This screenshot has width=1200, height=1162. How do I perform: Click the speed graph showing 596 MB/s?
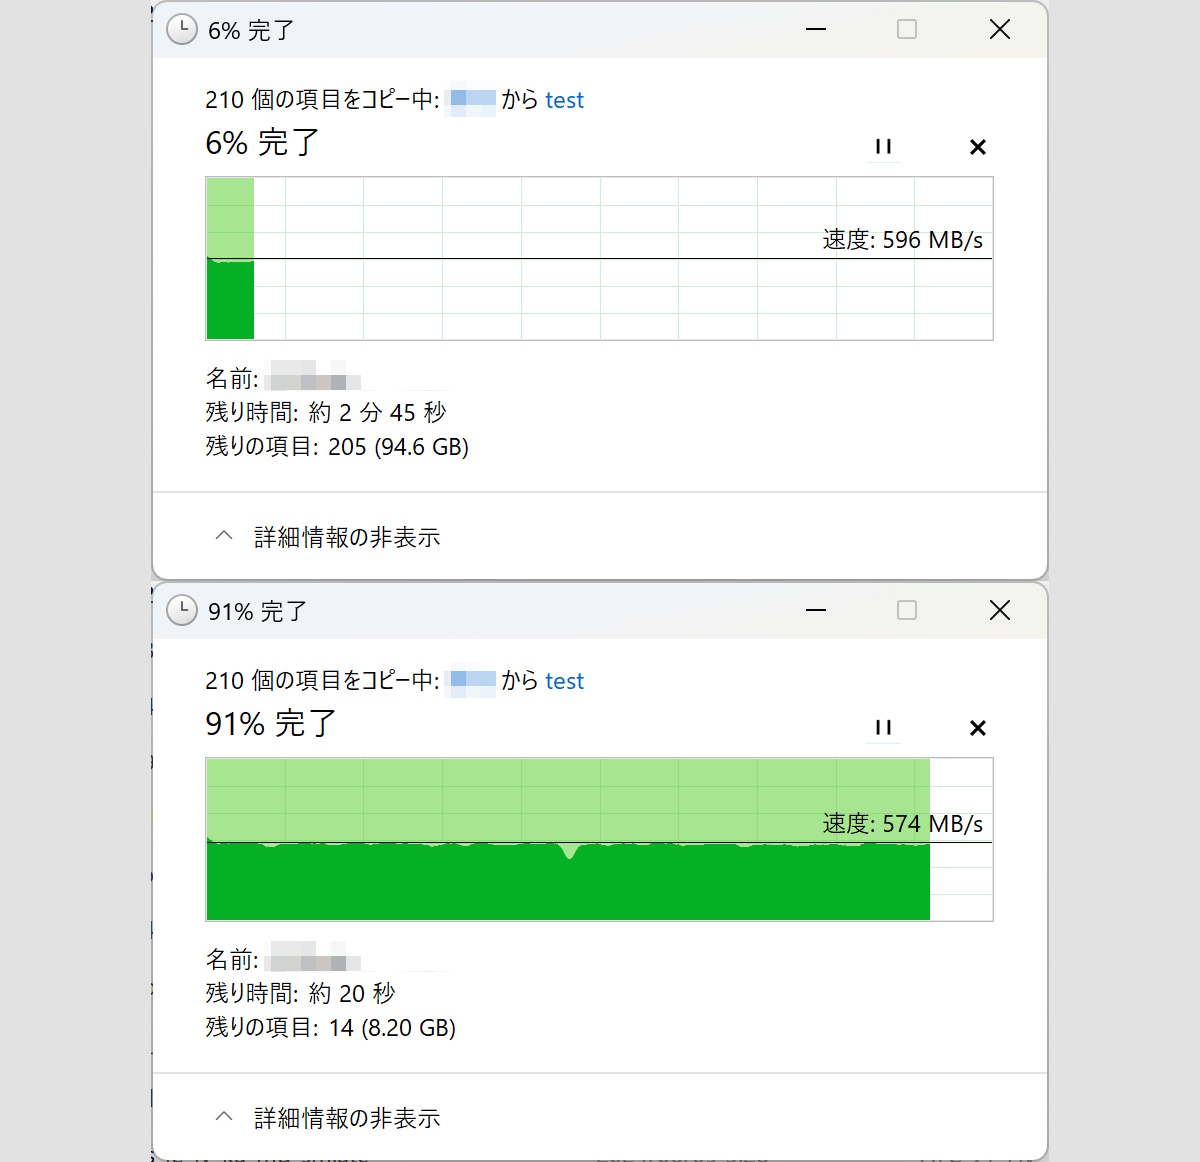tap(600, 258)
